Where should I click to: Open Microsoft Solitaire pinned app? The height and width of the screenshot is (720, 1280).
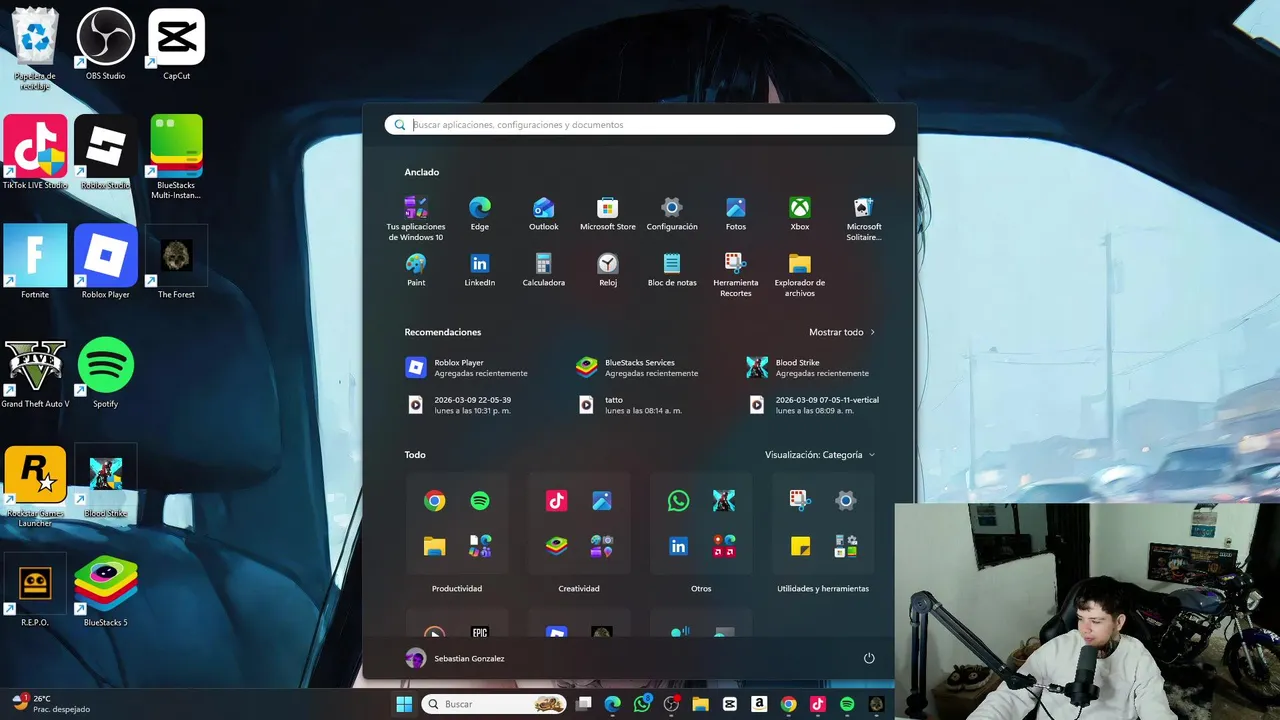click(x=864, y=218)
